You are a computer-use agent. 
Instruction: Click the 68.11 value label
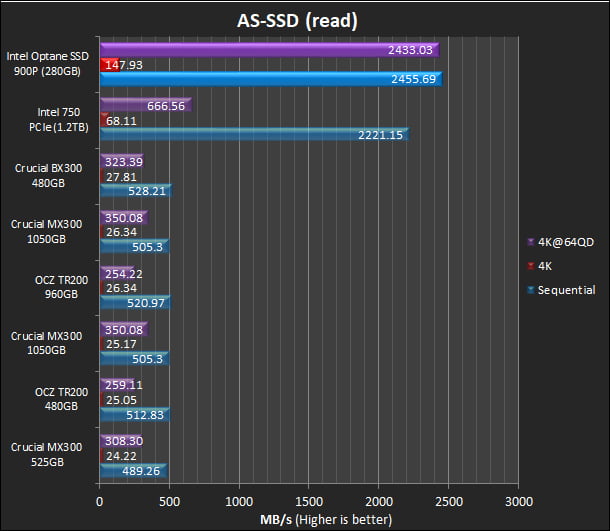[121, 121]
